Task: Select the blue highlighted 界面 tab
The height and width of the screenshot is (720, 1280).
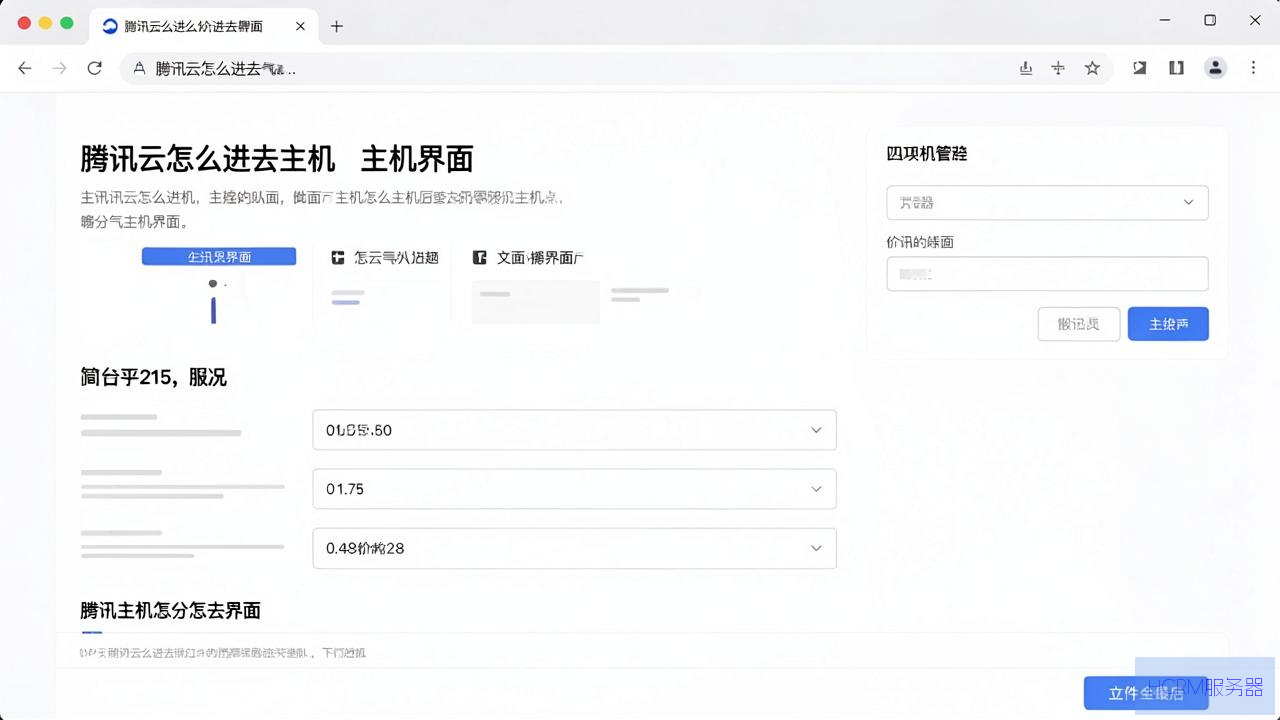Action: (x=219, y=257)
